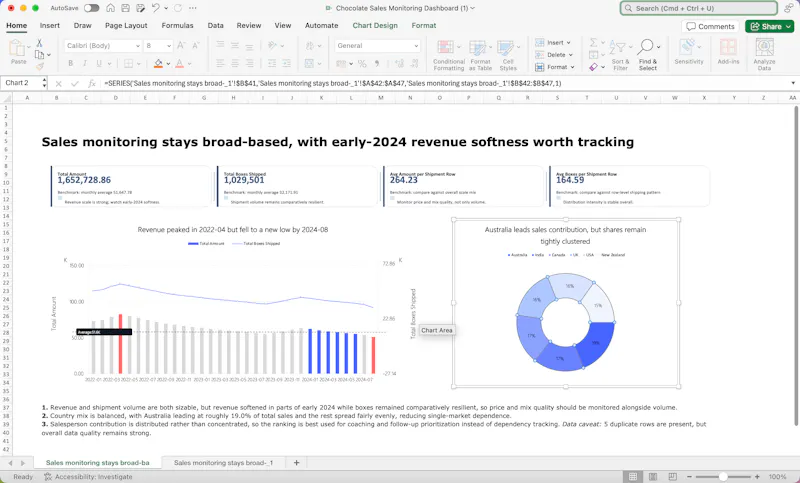Open the quick access more options ellipsis
Screen dimensions: 800x483
coord(192,8)
